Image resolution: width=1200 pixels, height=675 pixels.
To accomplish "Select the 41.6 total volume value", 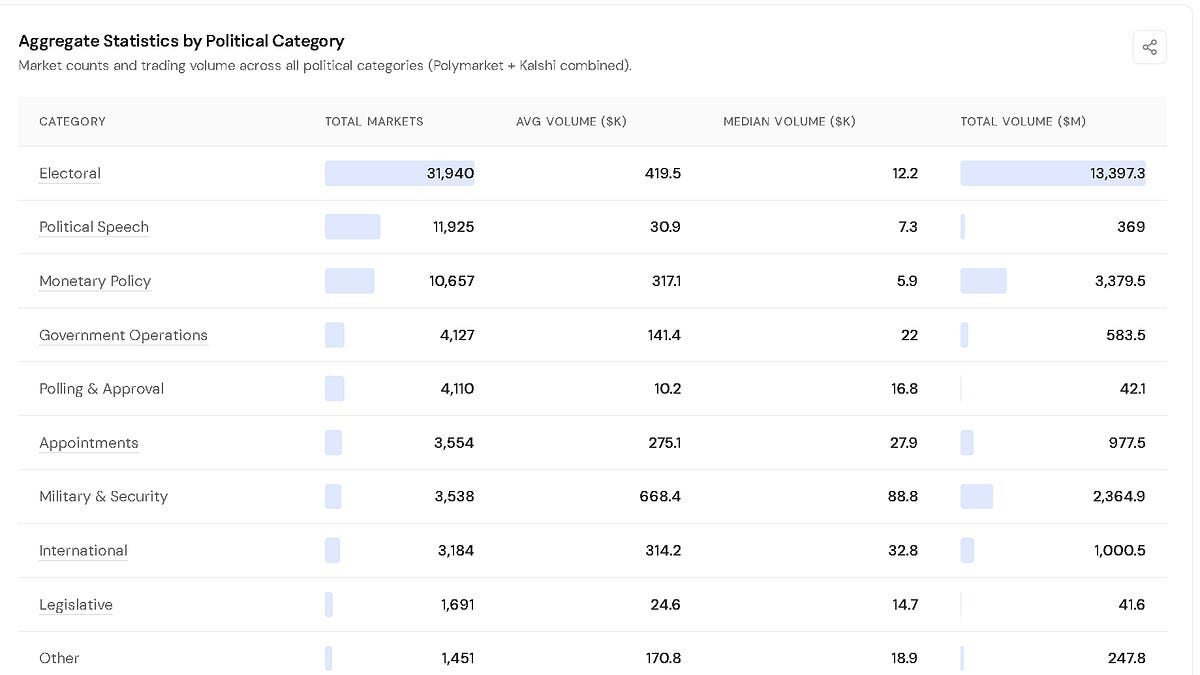I will 1133,604.
